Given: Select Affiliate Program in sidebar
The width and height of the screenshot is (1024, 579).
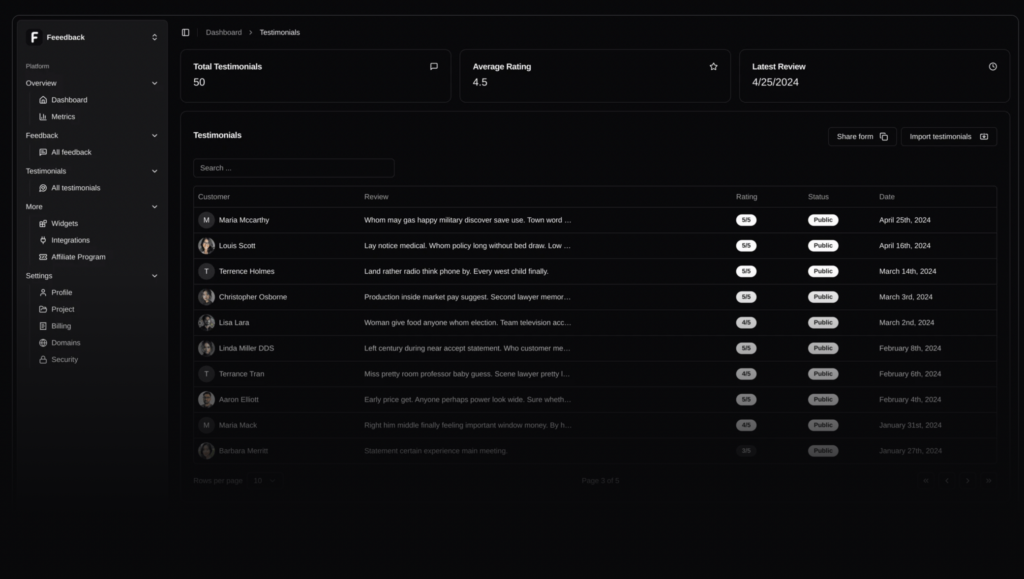Looking at the screenshot, I should (x=78, y=257).
